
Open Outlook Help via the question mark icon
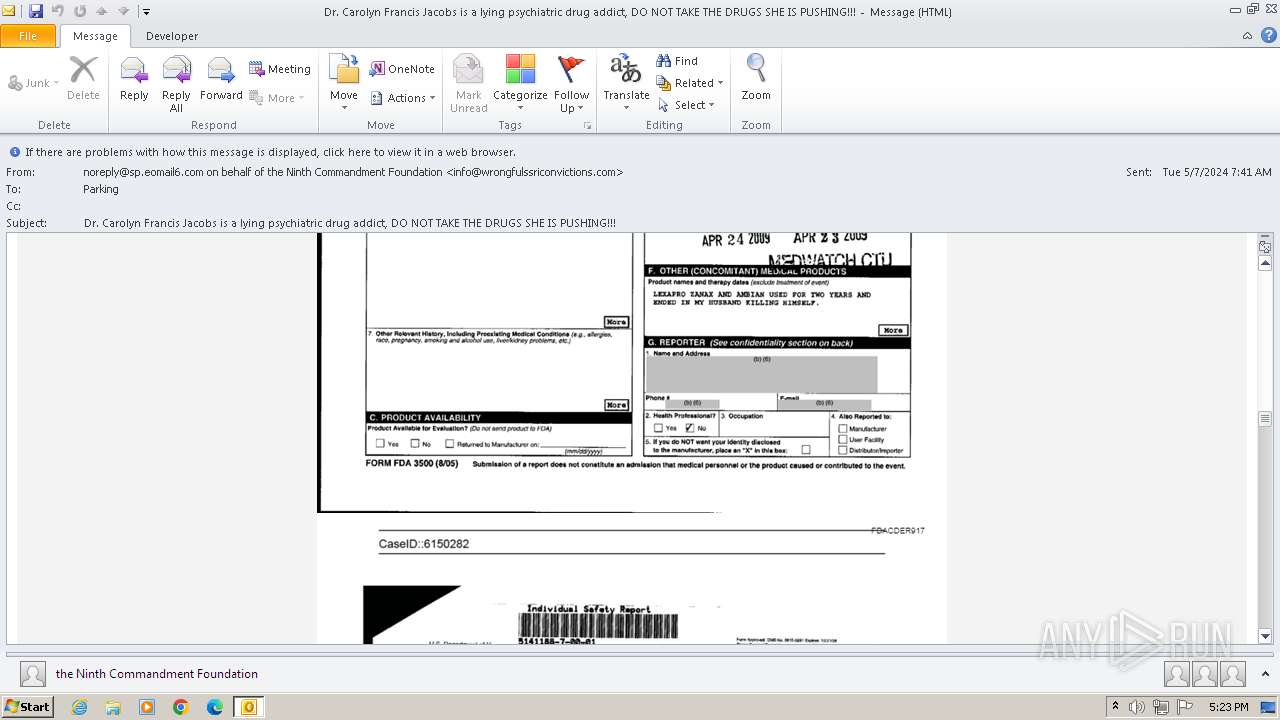(x=1268, y=36)
